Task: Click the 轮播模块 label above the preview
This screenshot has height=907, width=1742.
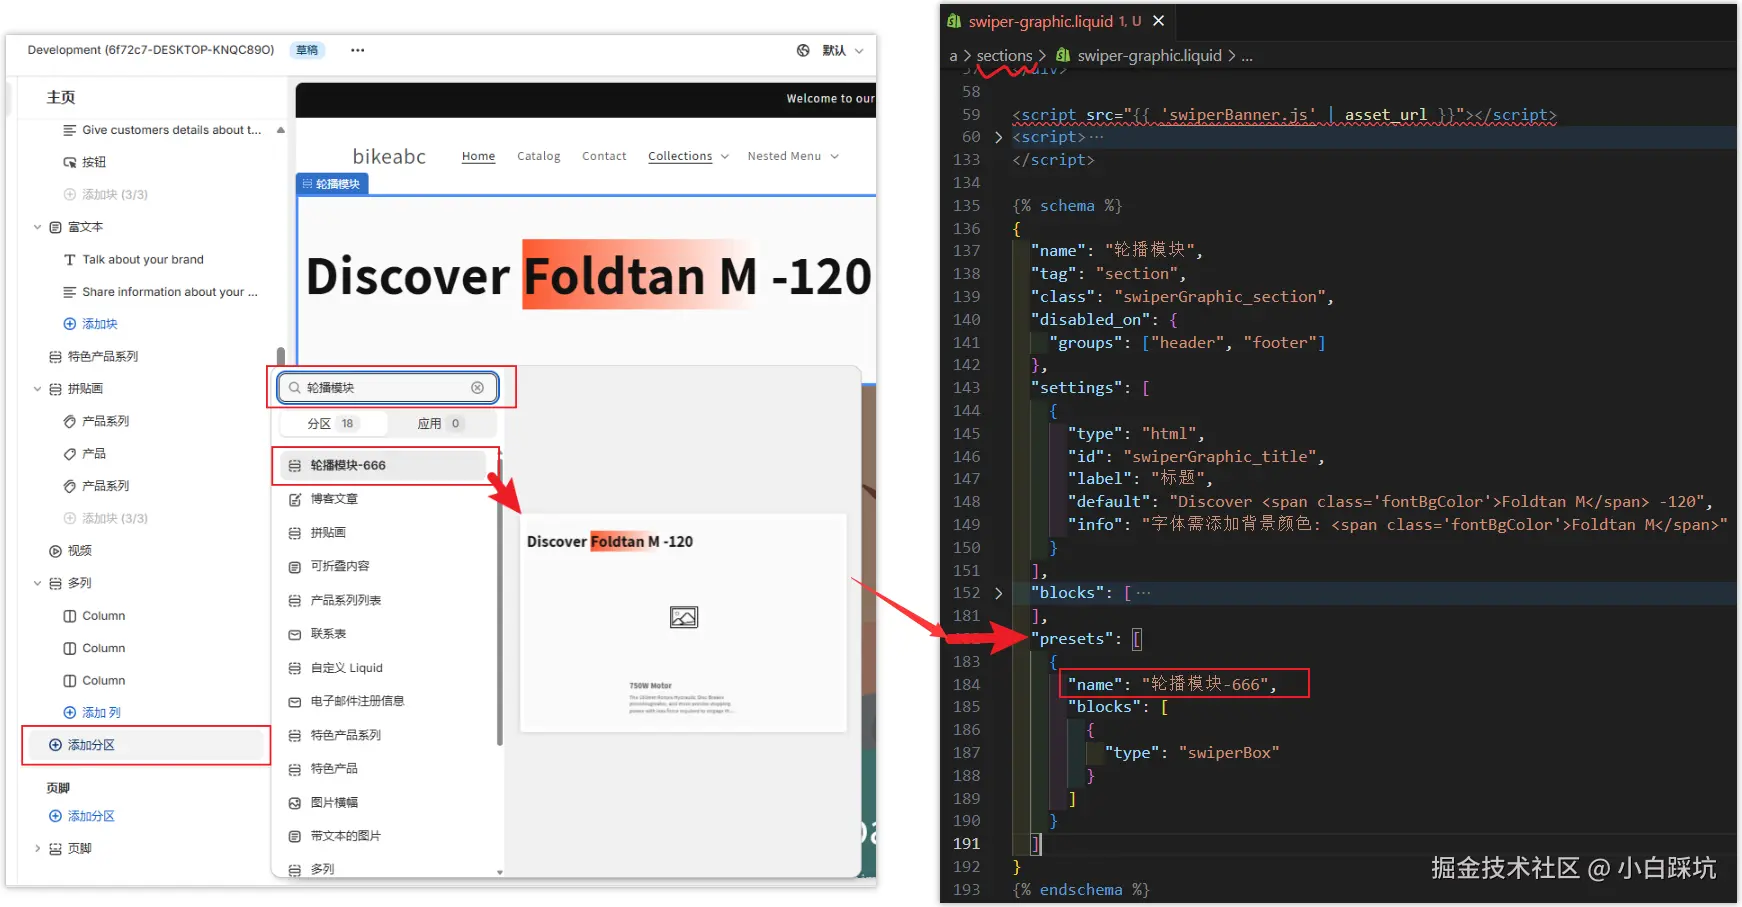Action: (332, 184)
